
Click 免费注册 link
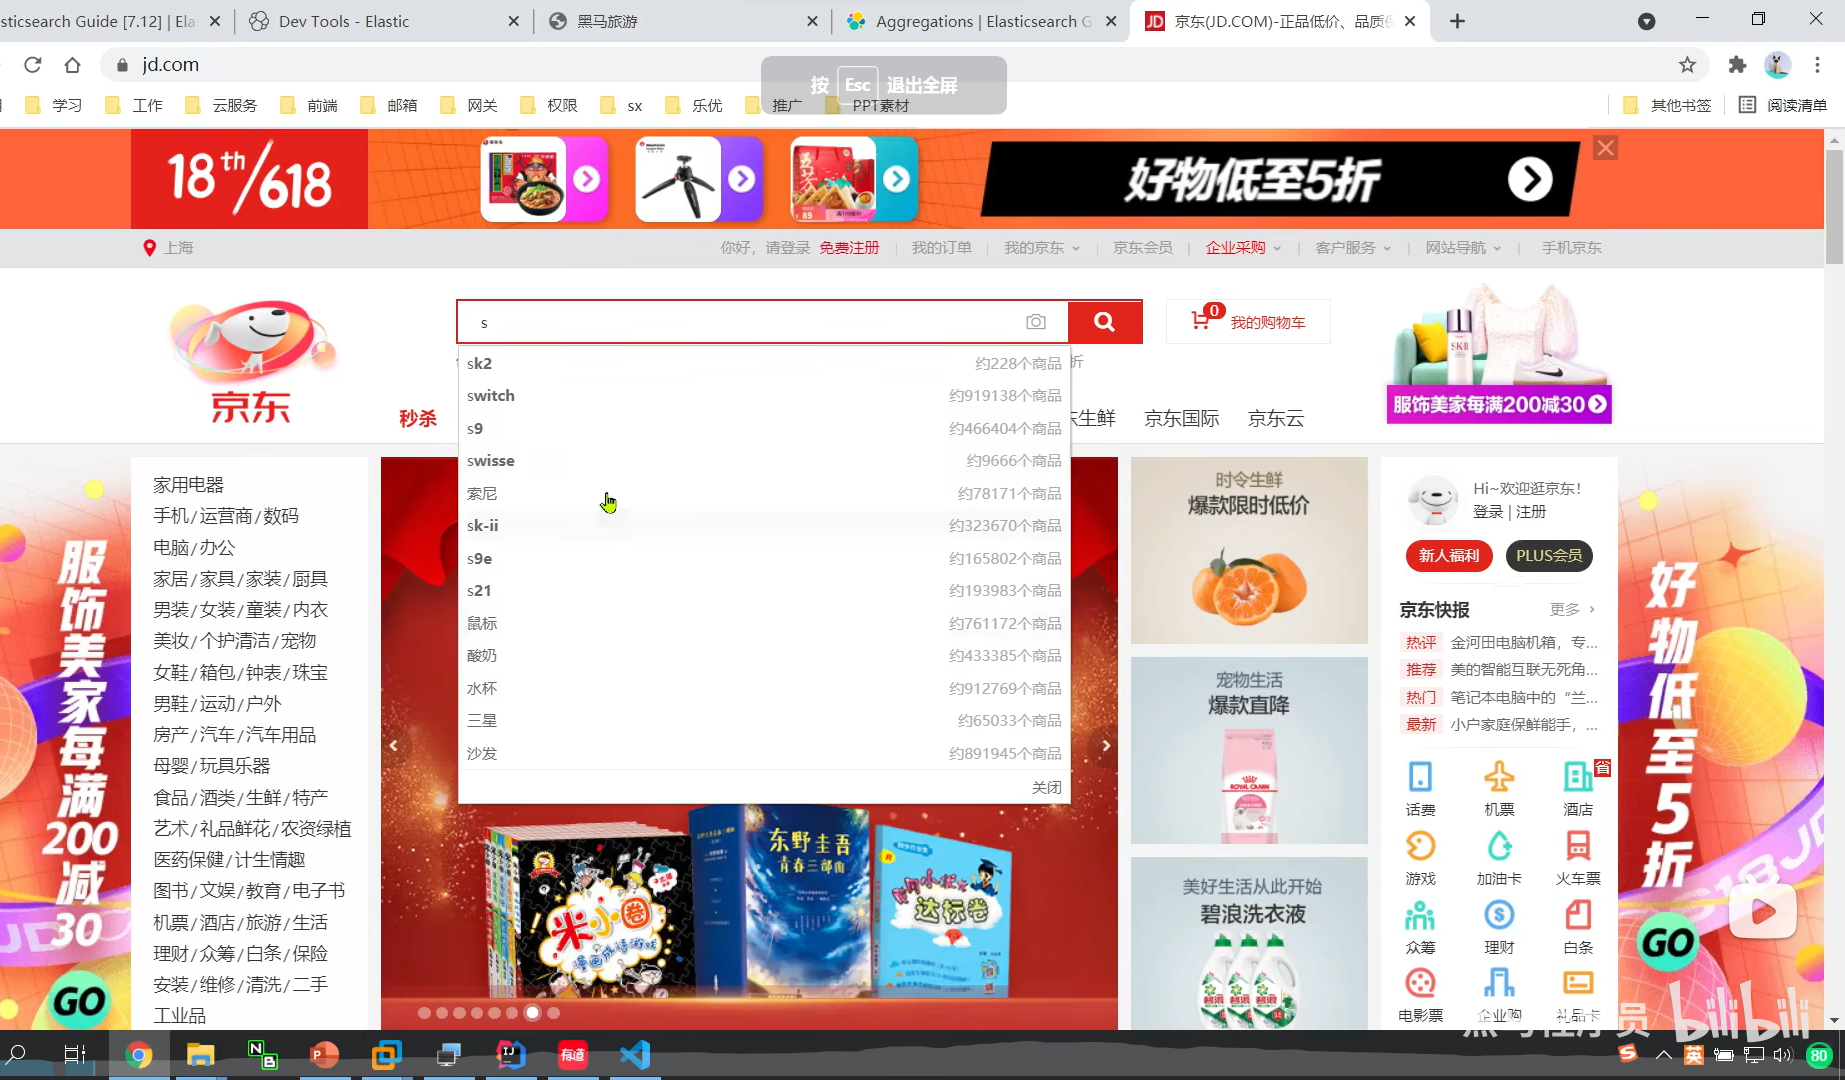[x=849, y=247]
